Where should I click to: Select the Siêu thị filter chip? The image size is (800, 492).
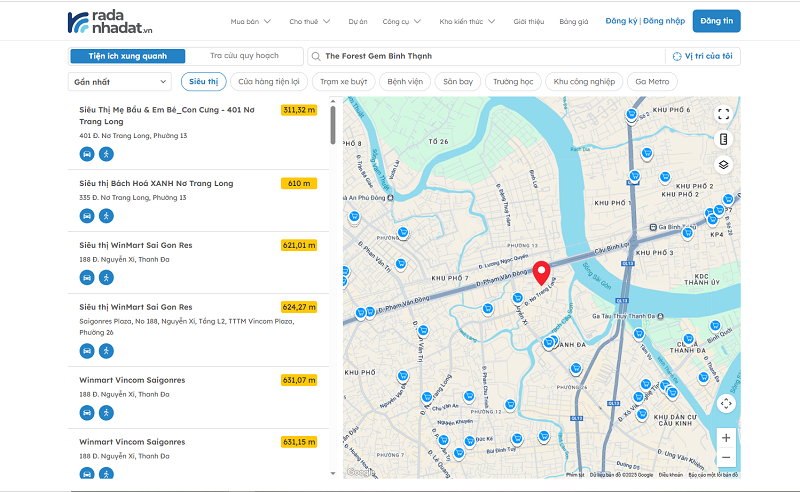pos(204,82)
